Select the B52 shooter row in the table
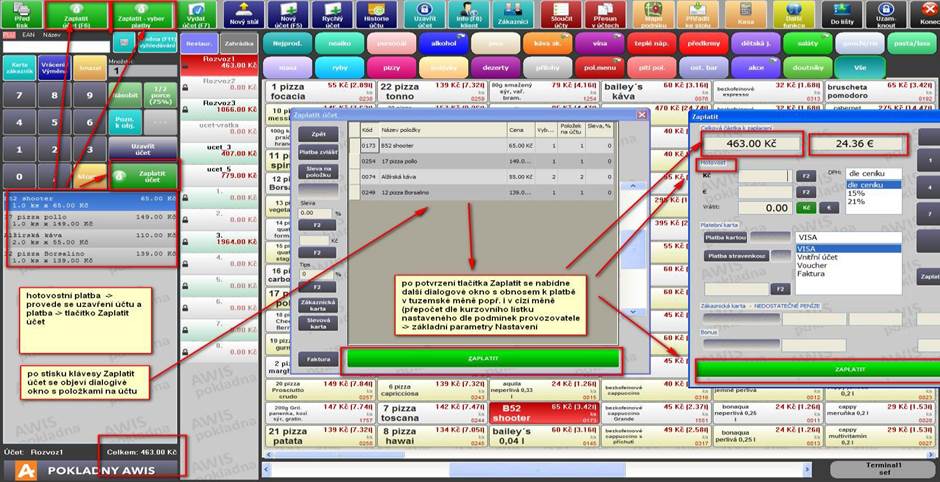The width and height of the screenshot is (940, 482). pyautogui.click(x=481, y=146)
